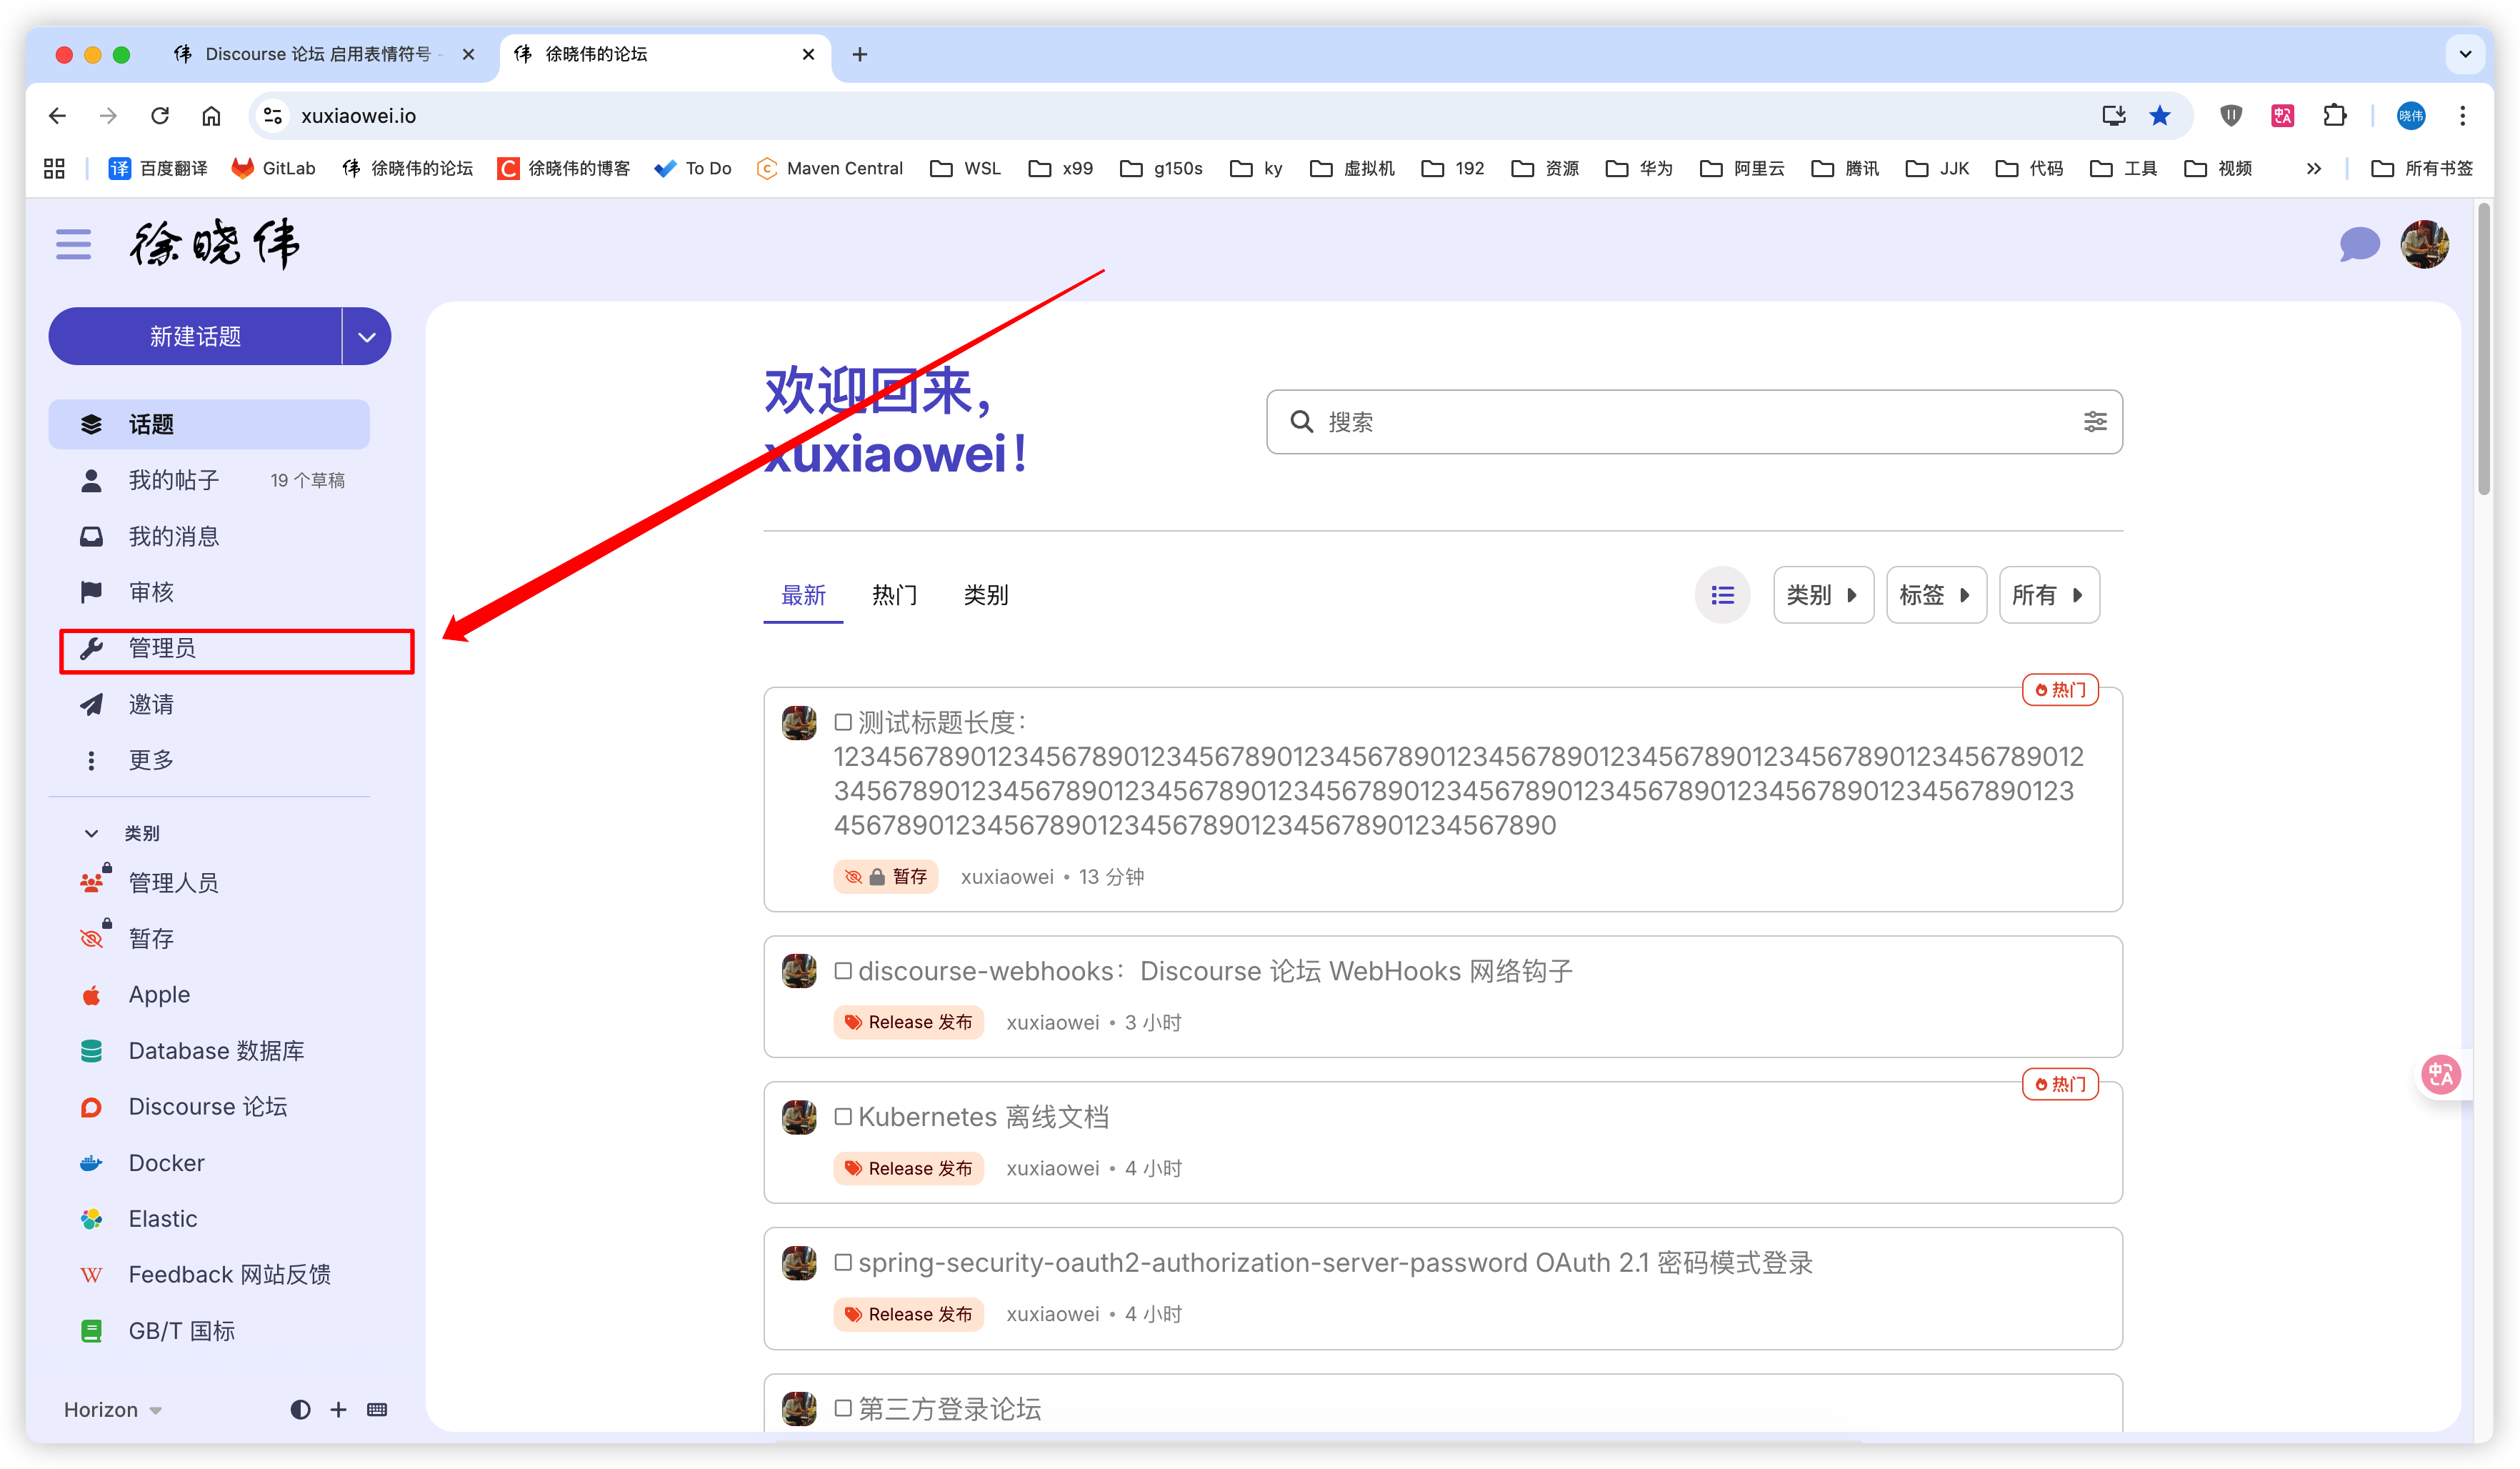Click the 新建话题 button
This screenshot has width=2520, height=1469.
pyautogui.click(x=196, y=337)
